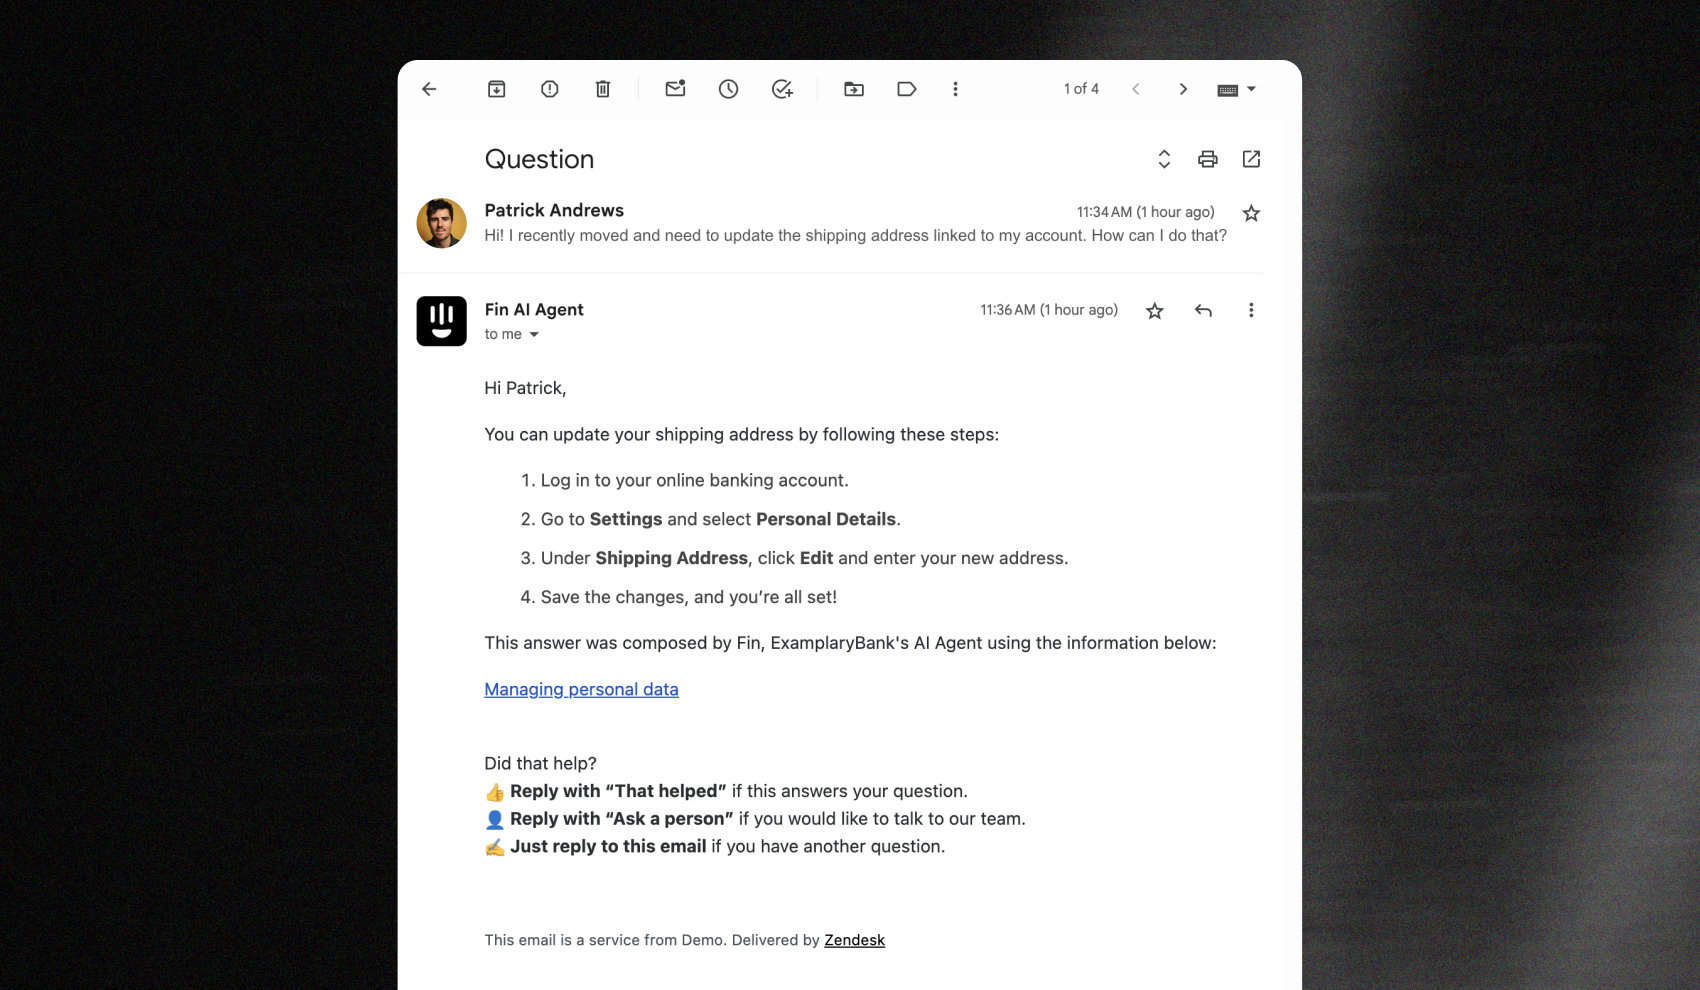Star the Fin AI Agent message
The image size is (1700, 990).
(1155, 311)
